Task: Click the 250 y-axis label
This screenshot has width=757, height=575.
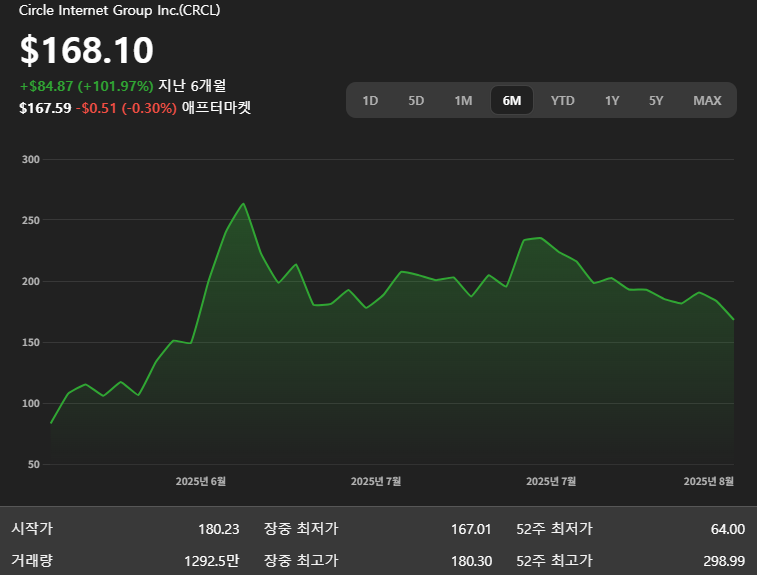Action: pos(31,220)
